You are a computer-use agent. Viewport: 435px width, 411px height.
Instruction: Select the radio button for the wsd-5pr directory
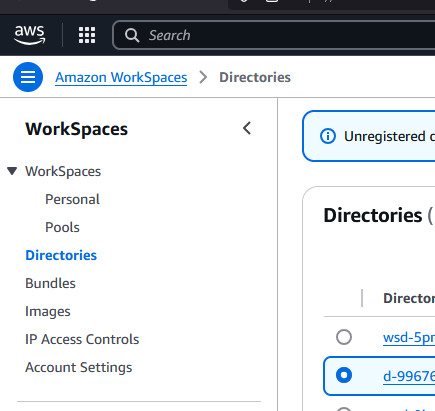point(344,337)
